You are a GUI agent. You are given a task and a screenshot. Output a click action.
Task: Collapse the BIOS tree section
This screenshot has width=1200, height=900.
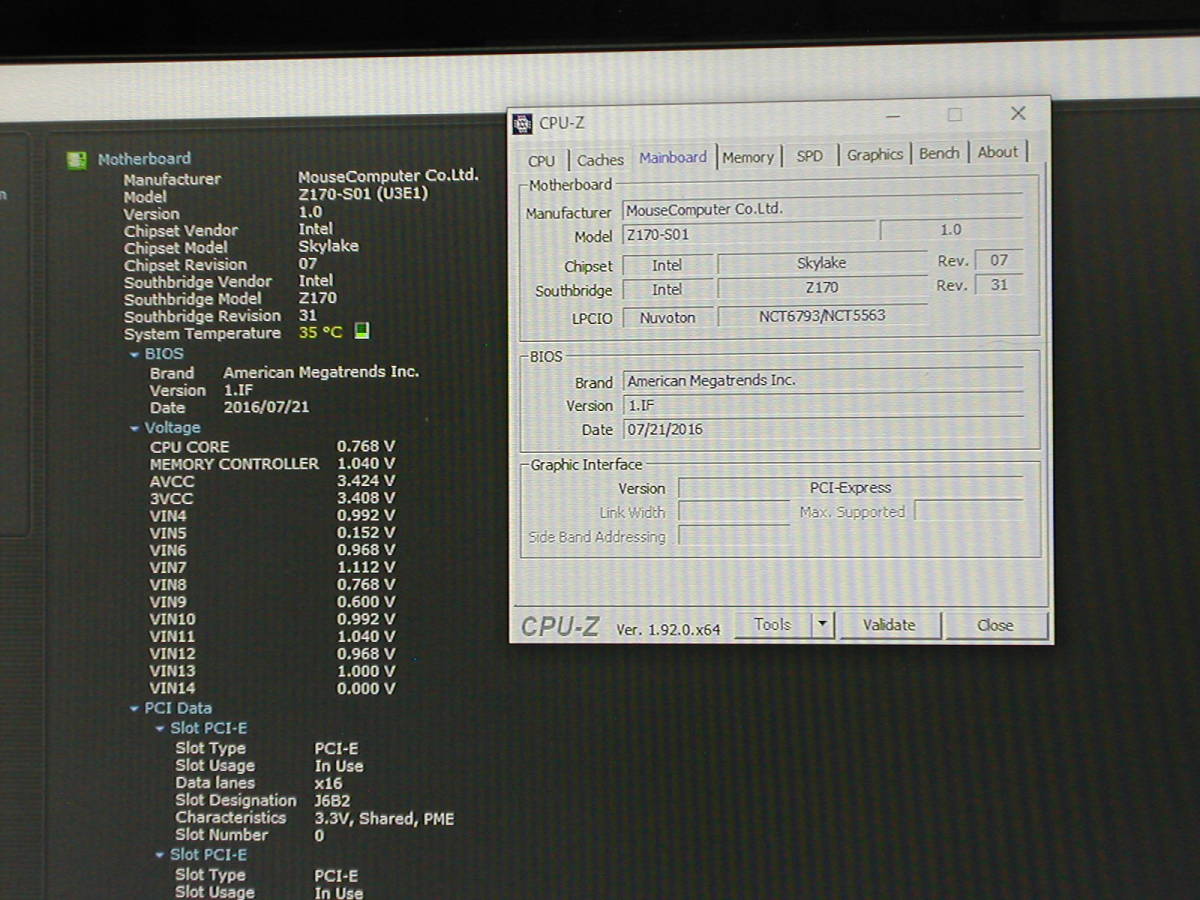click(x=135, y=354)
